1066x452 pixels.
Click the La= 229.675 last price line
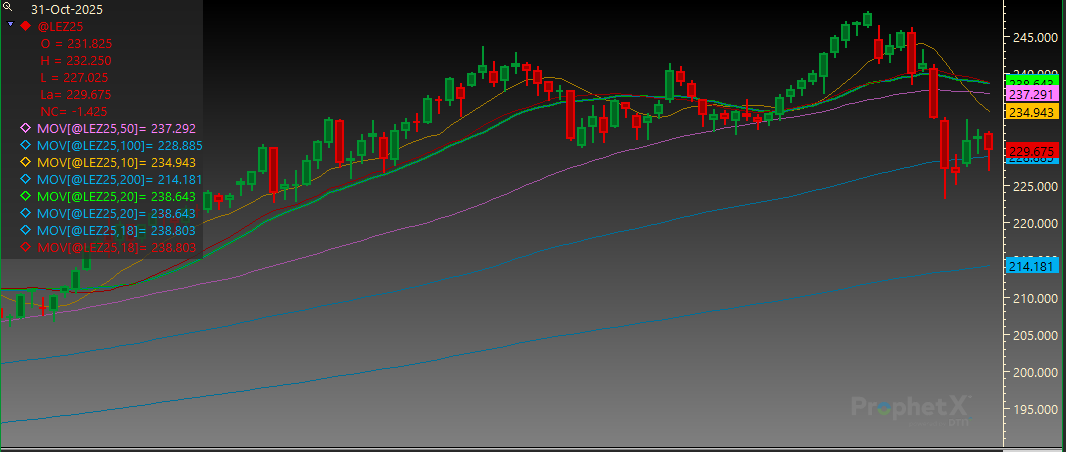tap(75, 94)
